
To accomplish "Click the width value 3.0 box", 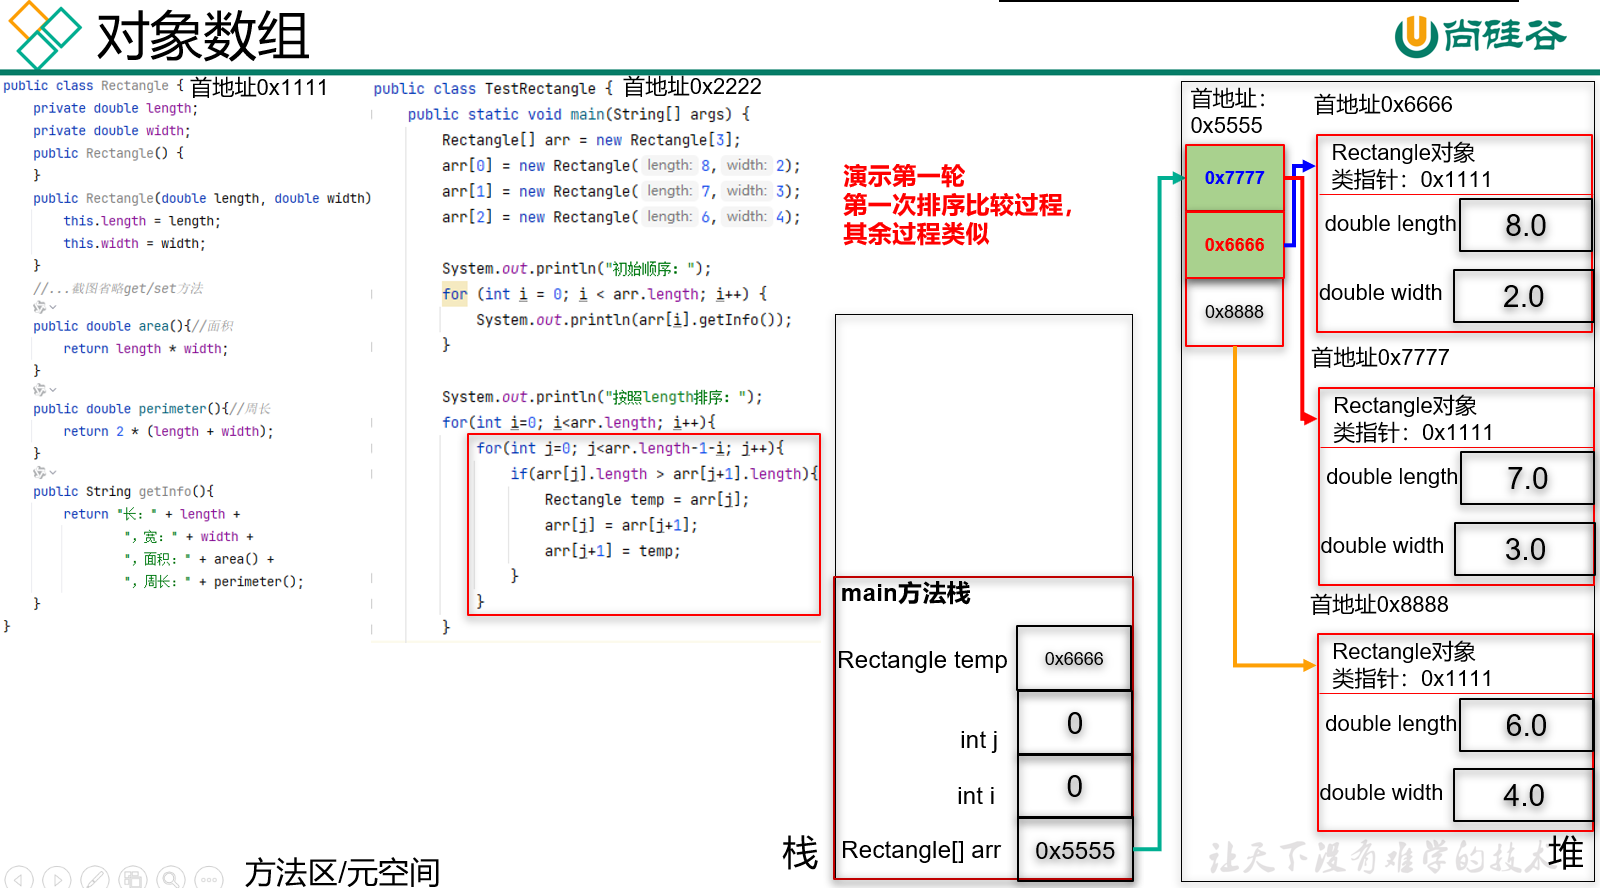I will point(1525,549).
